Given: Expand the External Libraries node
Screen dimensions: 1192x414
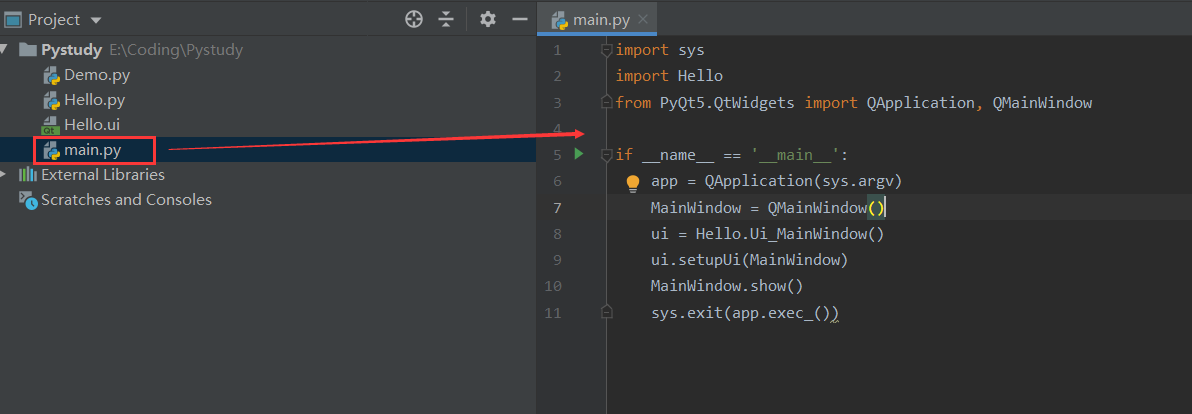Looking at the screenshot, I should click(6, 175).
